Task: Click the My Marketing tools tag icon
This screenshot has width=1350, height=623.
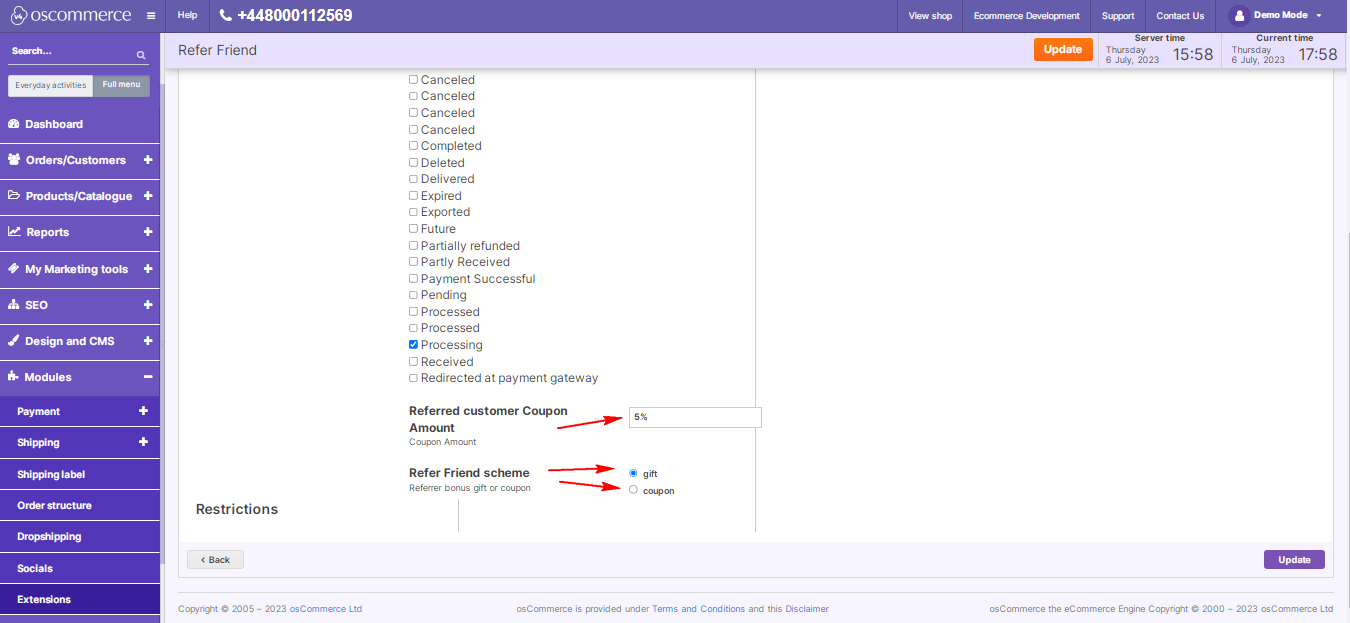Action: pos(14,269)
